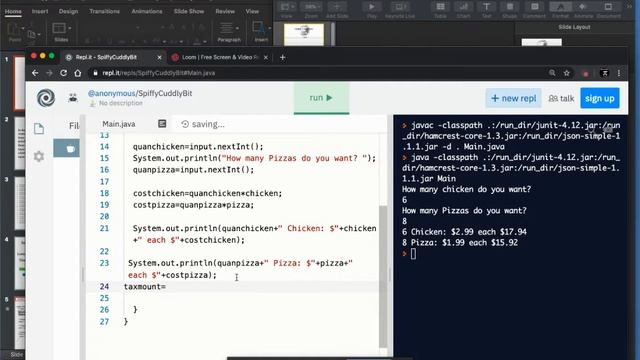Select slide 4 thumbnail in PowerPoint
The width and height of the screenshot is (640, 360).
point(20,262)
